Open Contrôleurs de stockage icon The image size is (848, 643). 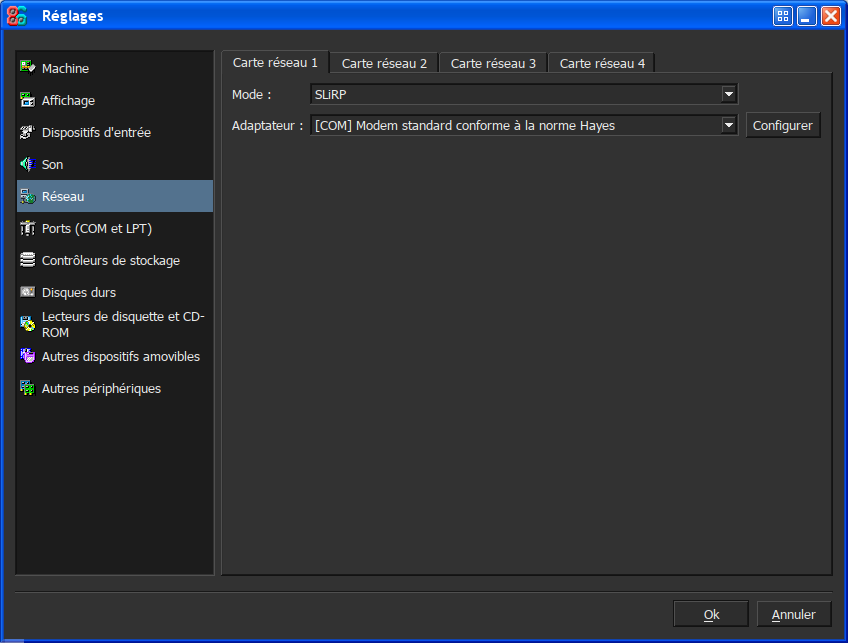click(27, 260)
